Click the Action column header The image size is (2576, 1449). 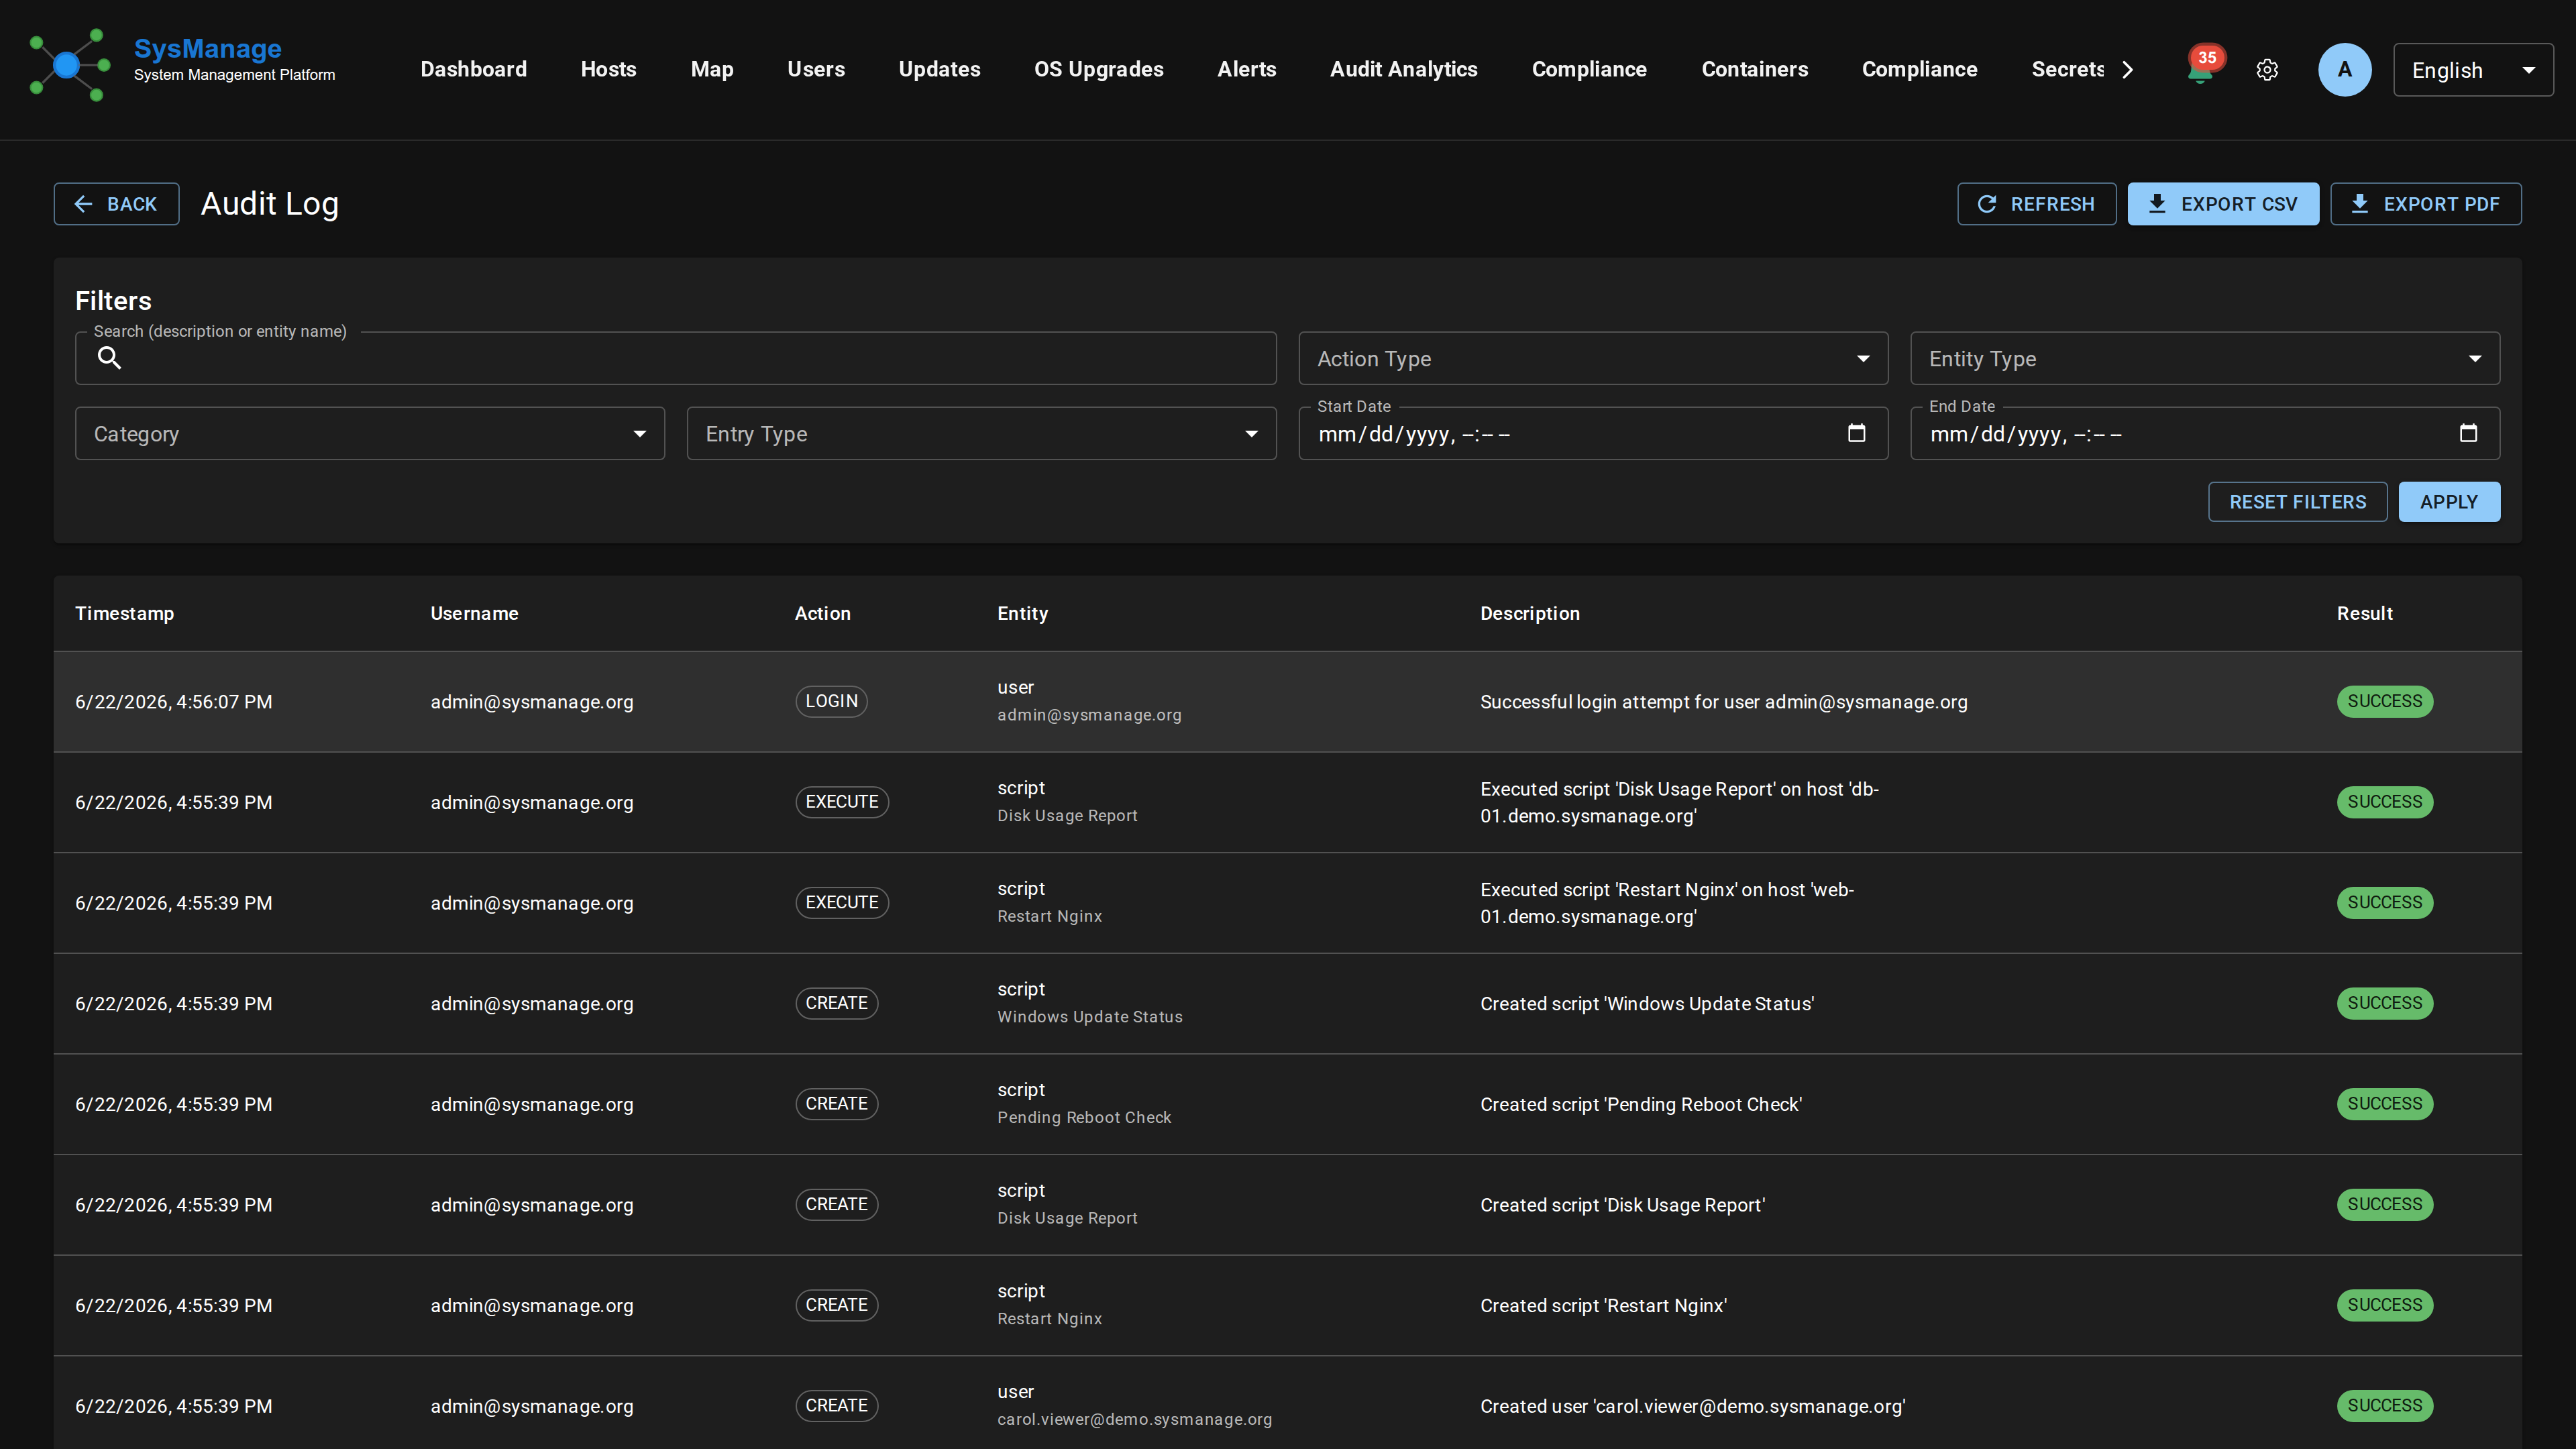(822, 613)
